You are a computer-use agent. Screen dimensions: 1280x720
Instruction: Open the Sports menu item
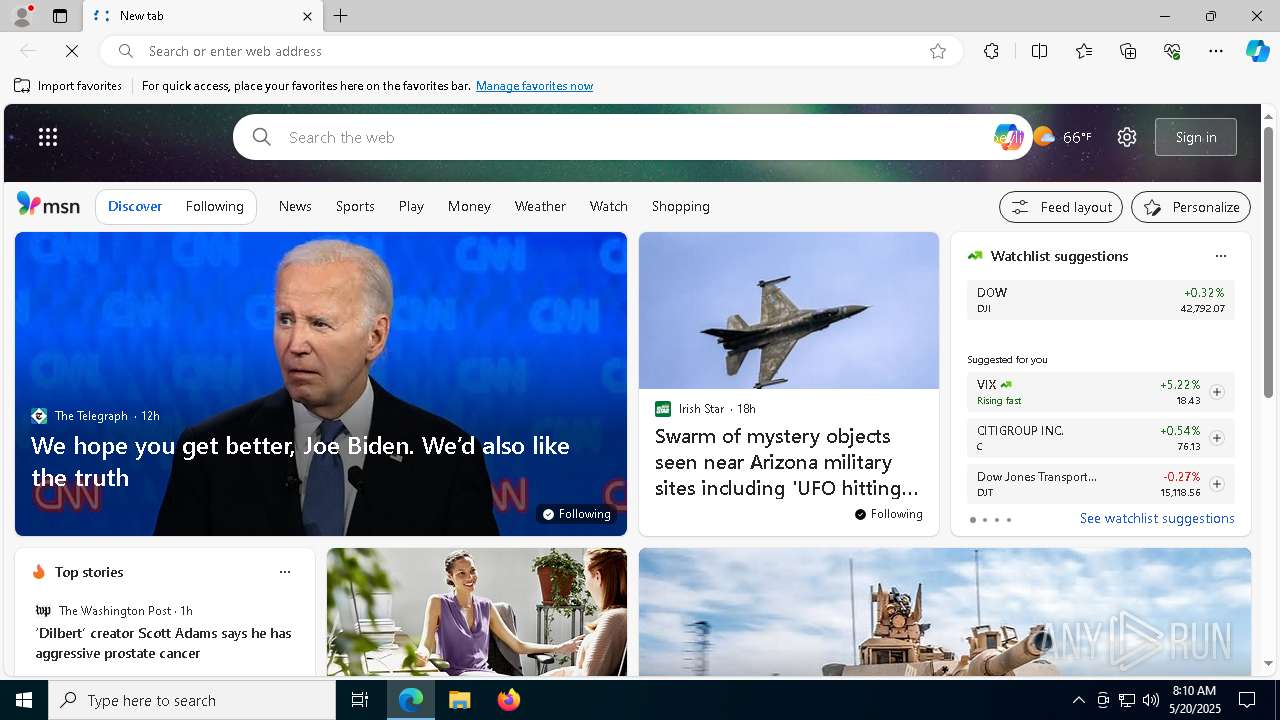pyautogui.click(x=355, y=206)
